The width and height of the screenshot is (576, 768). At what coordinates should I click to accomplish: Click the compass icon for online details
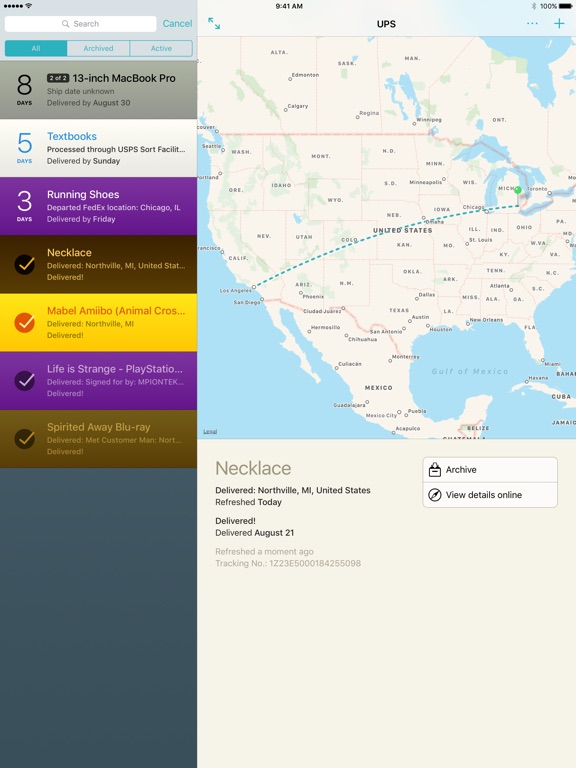(434, 495)
